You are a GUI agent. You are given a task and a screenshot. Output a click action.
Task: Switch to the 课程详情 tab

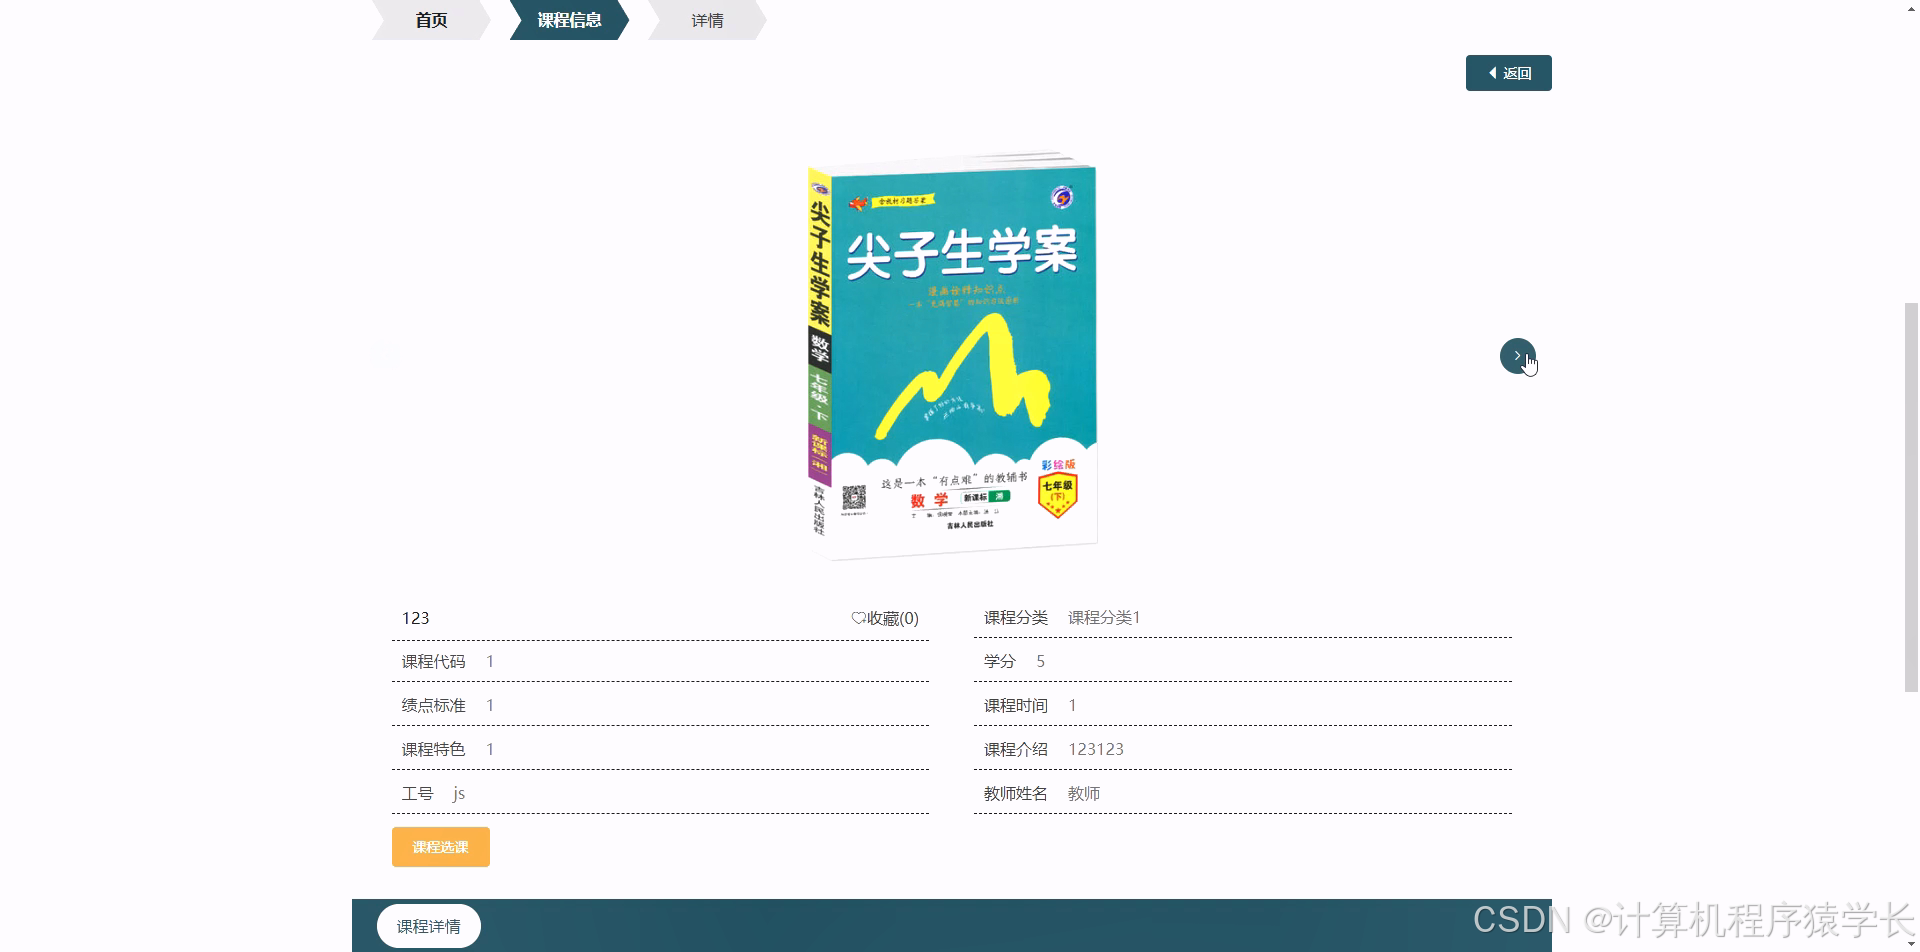[x=428, y=926]
